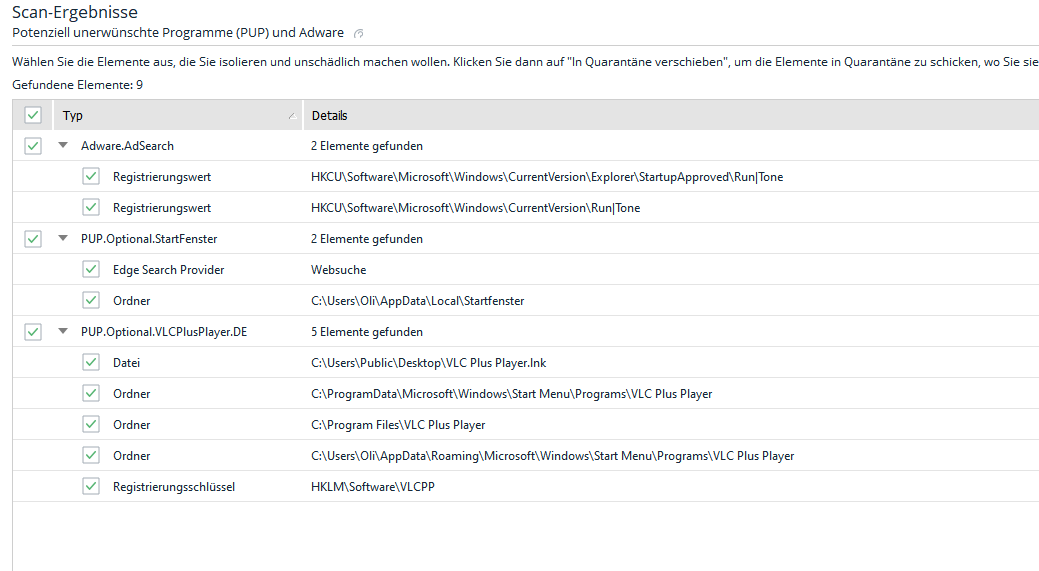
Task: Collapse the PUP.Optional.VLCPlusPlayer.DE group
Action: point(63,332)
